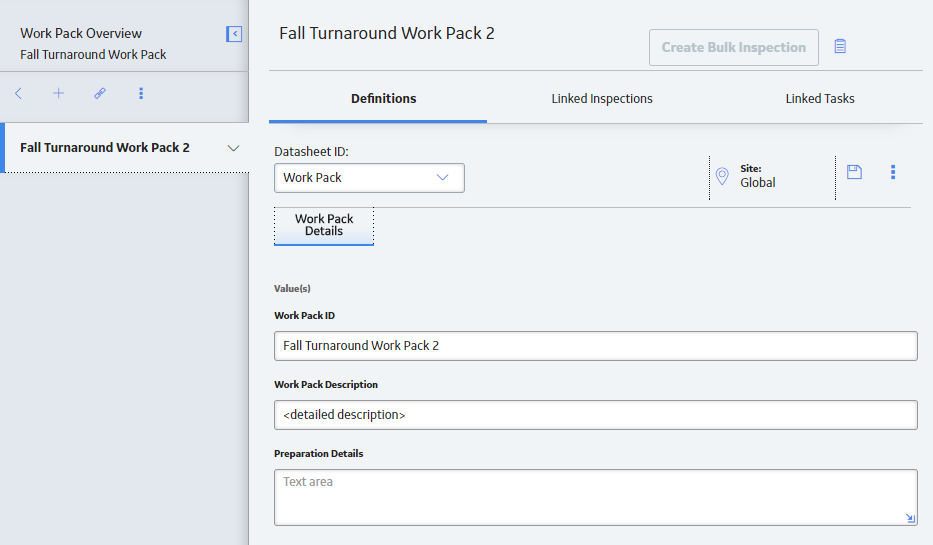
Task: Select the Work Pack Details section tab
Action: pos(324,225)
